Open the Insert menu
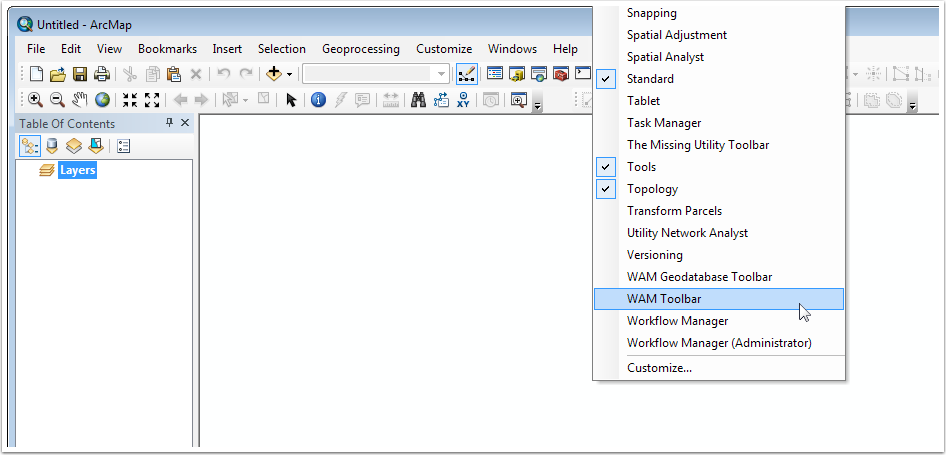Viewport: 946px width, 455px height. 227,49
